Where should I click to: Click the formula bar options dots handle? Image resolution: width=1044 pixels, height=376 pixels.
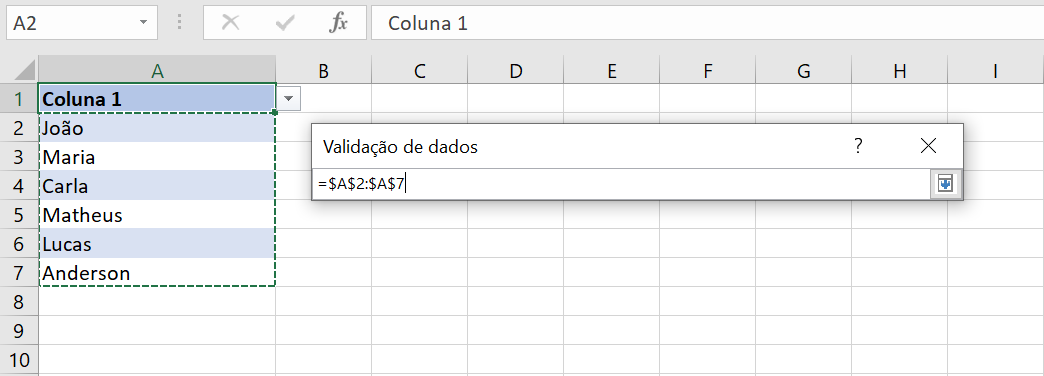coord(180,23)
